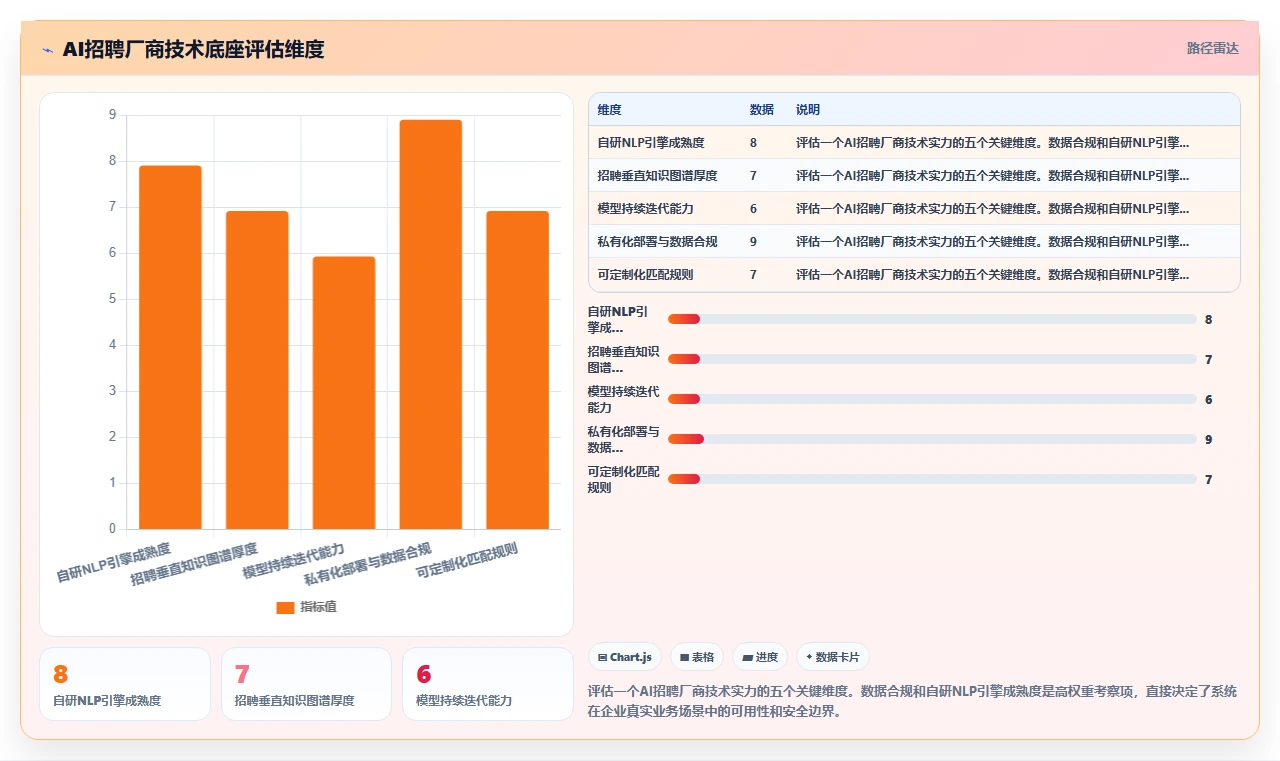Select the 数据卡片 tag chip
This screenshot has width=1280, height=761.
(x=833, y=657)
